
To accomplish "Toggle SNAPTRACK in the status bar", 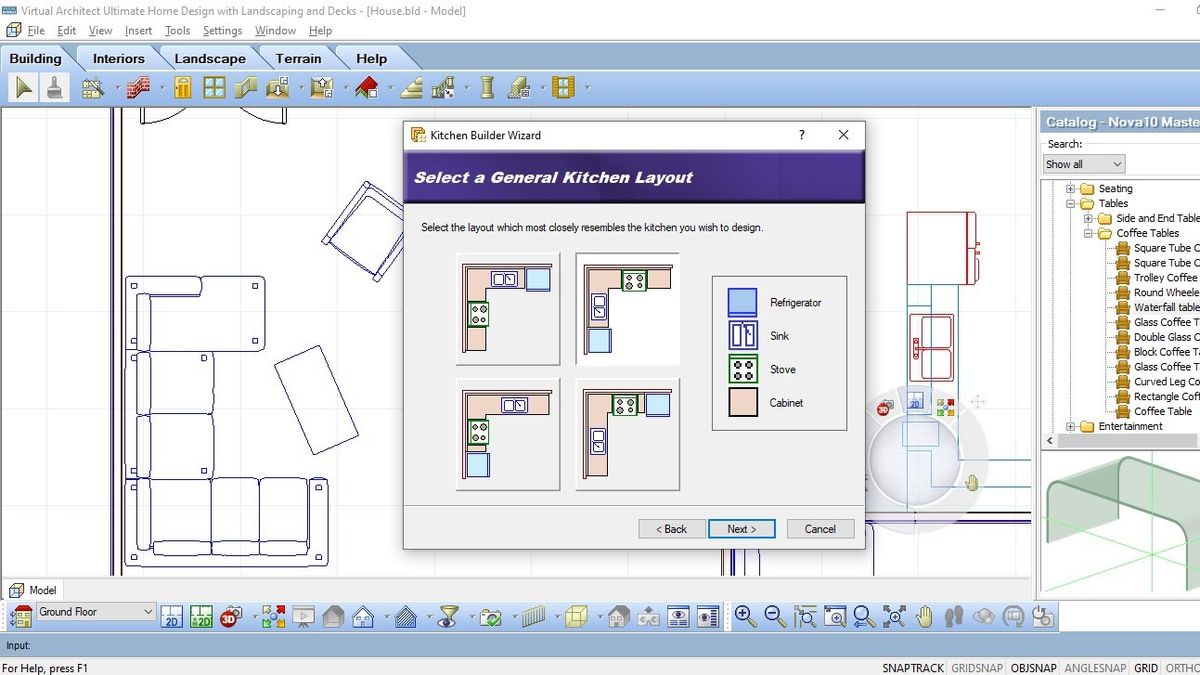I will (x=911, y=667).
